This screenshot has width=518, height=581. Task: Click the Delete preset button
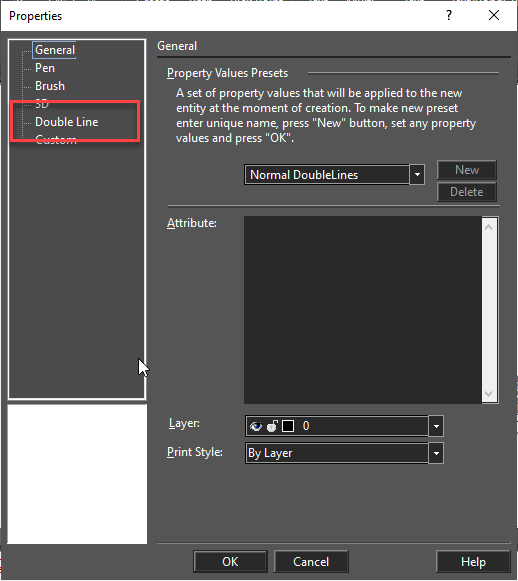click(467, 192)
